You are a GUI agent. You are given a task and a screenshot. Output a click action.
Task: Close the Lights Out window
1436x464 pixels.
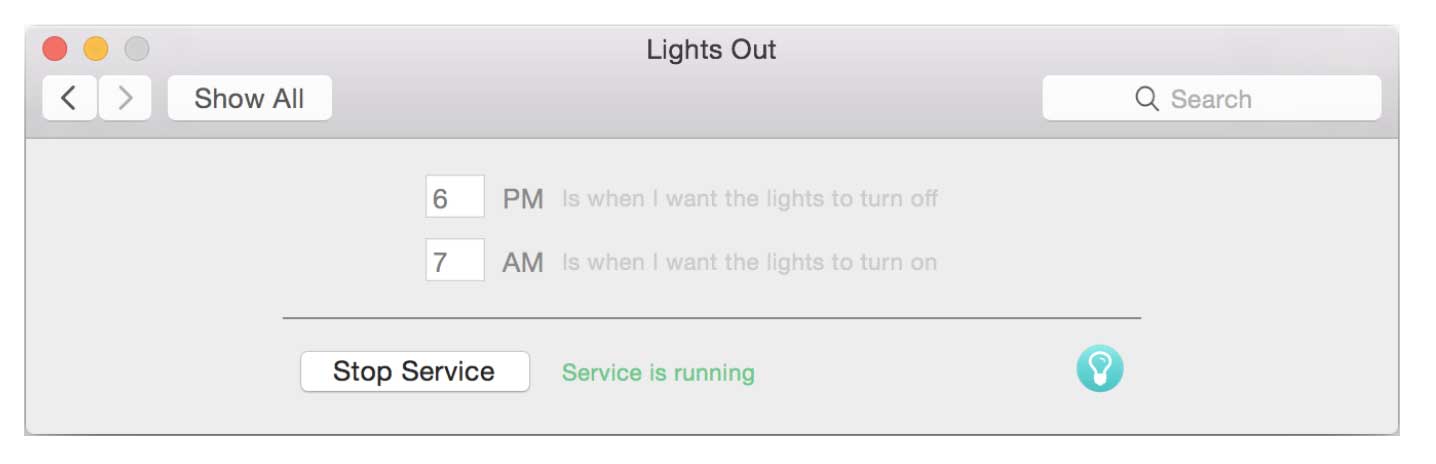[55, 48]
